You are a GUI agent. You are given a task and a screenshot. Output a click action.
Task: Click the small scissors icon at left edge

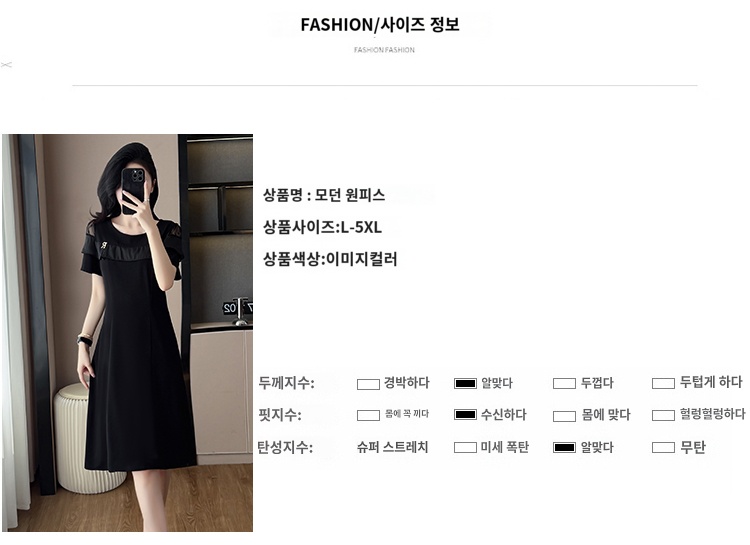6,64
